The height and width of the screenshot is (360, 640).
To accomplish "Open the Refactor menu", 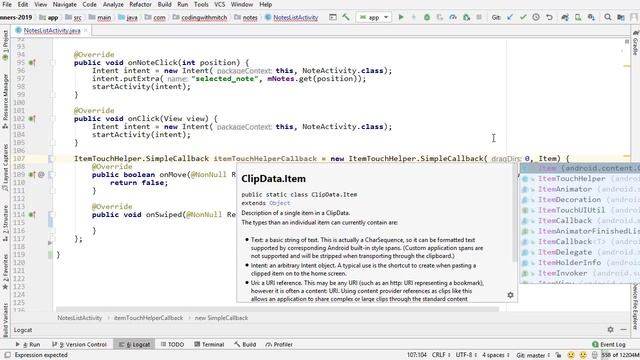I will (x=140, y=4).
